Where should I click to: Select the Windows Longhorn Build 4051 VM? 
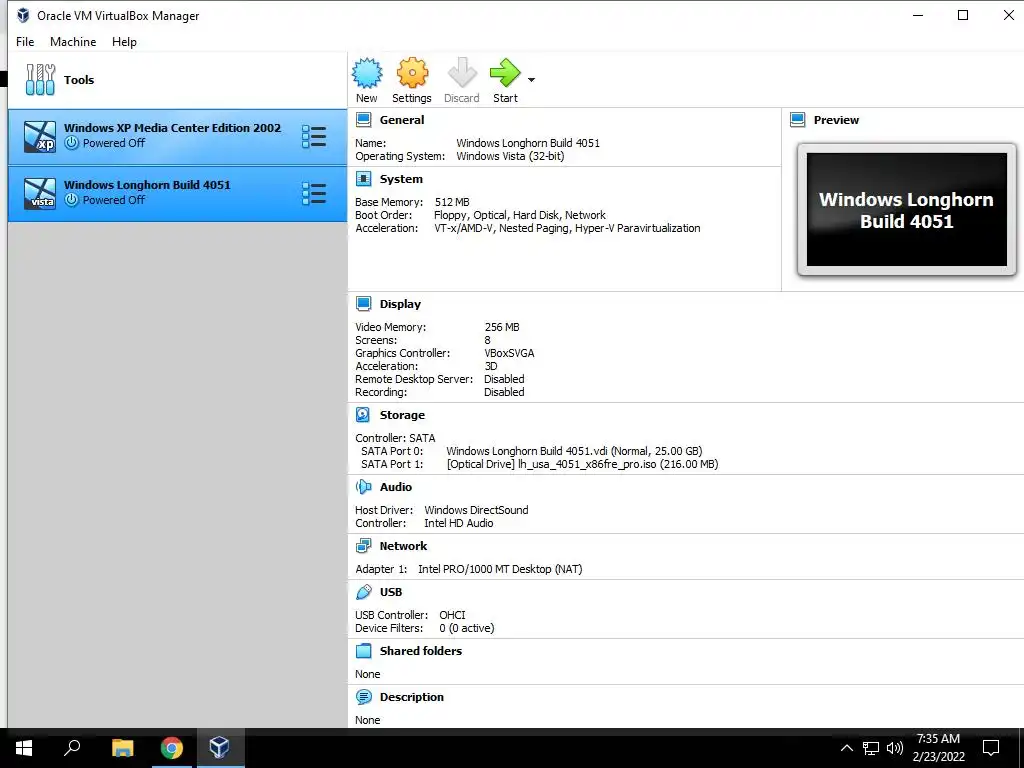tap(177, 194)
